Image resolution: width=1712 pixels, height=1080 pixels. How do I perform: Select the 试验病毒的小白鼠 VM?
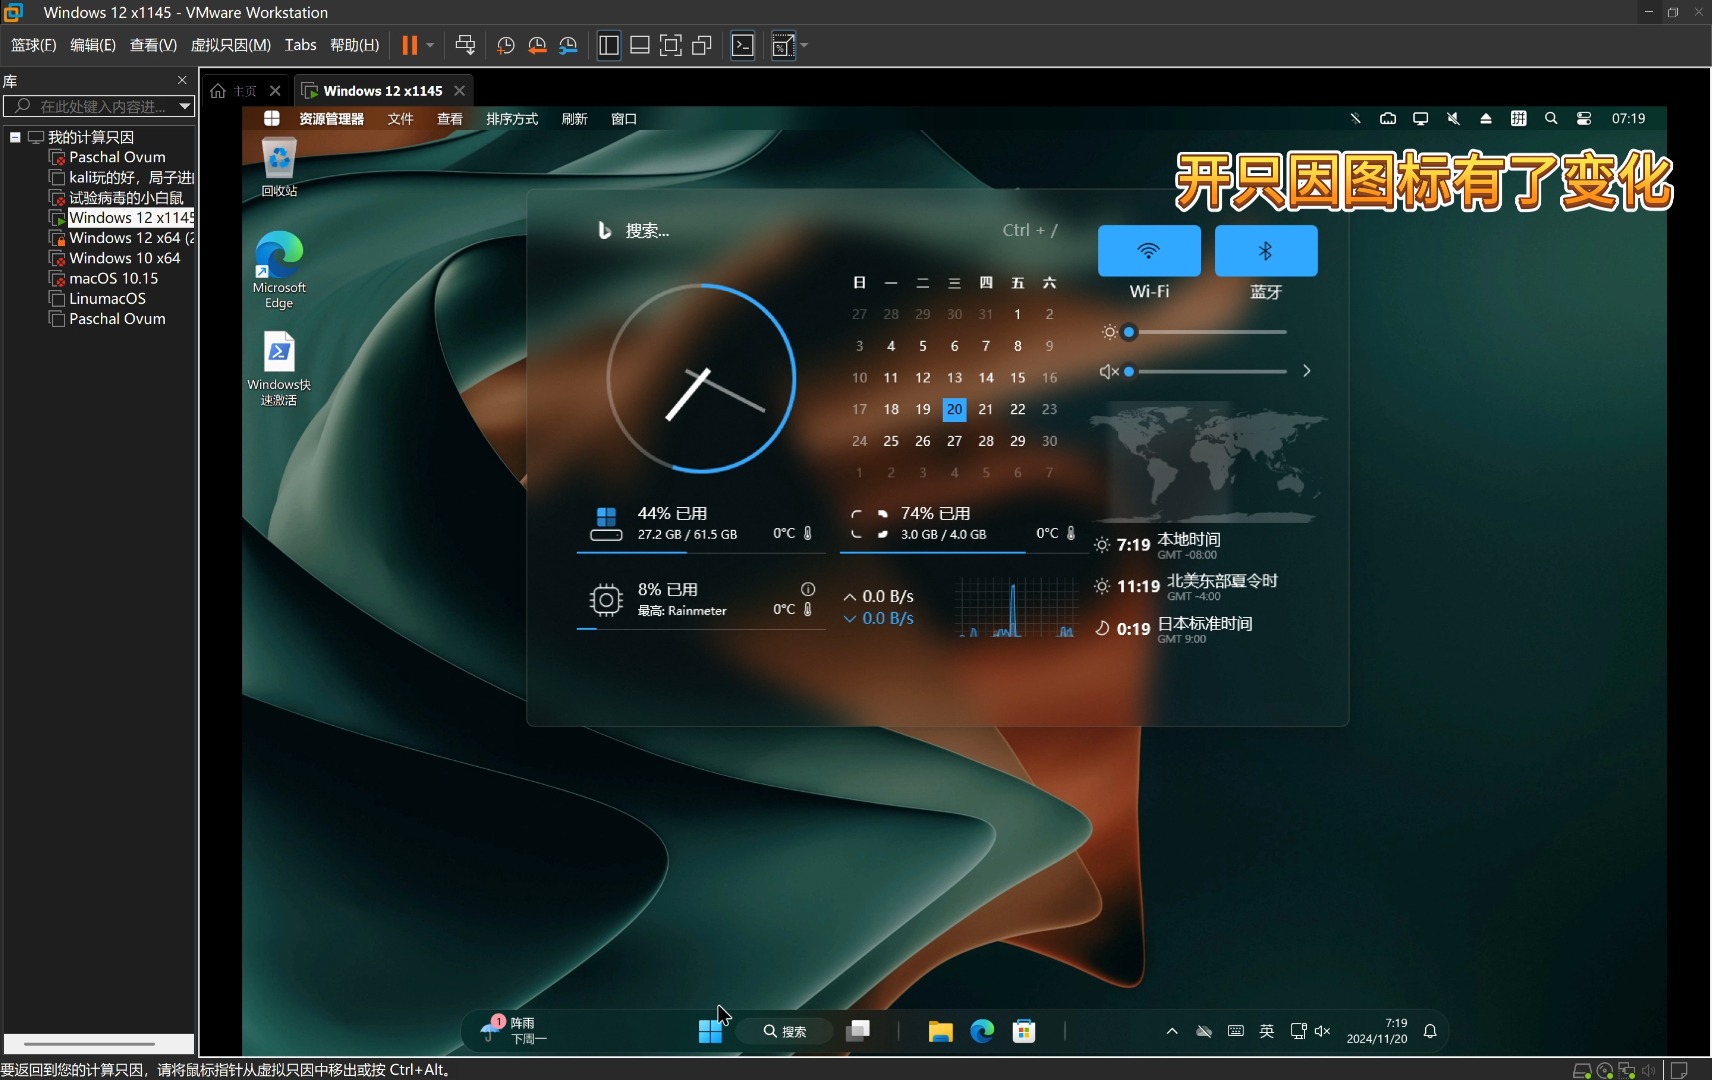pos(117,198)
